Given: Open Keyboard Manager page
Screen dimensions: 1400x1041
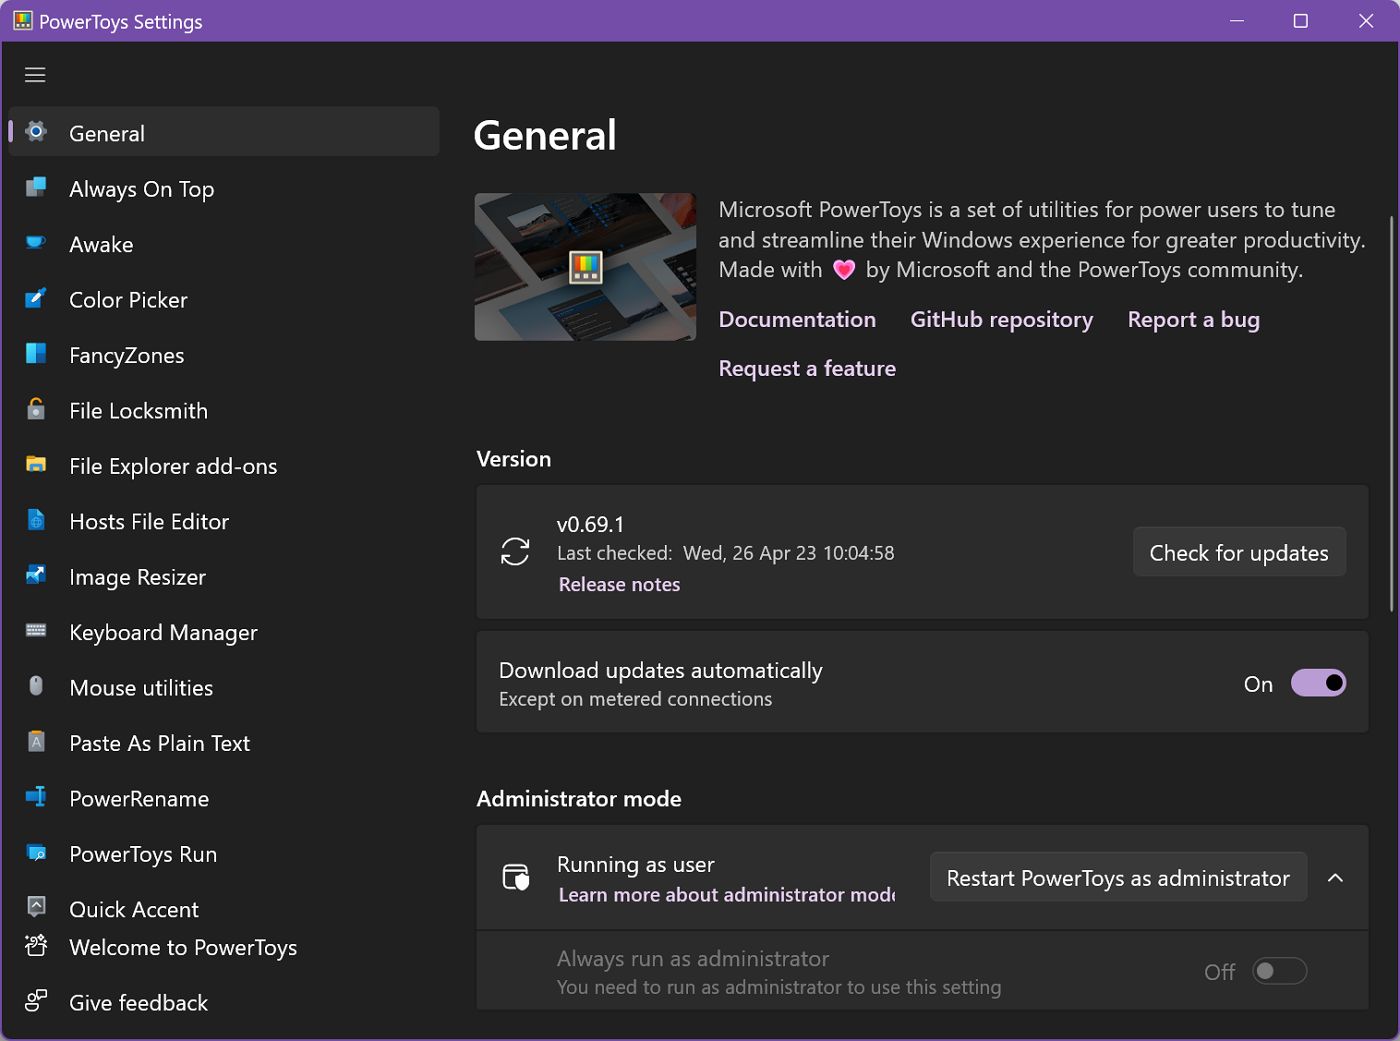Looking at the screenshot, I should pos(224,632).
